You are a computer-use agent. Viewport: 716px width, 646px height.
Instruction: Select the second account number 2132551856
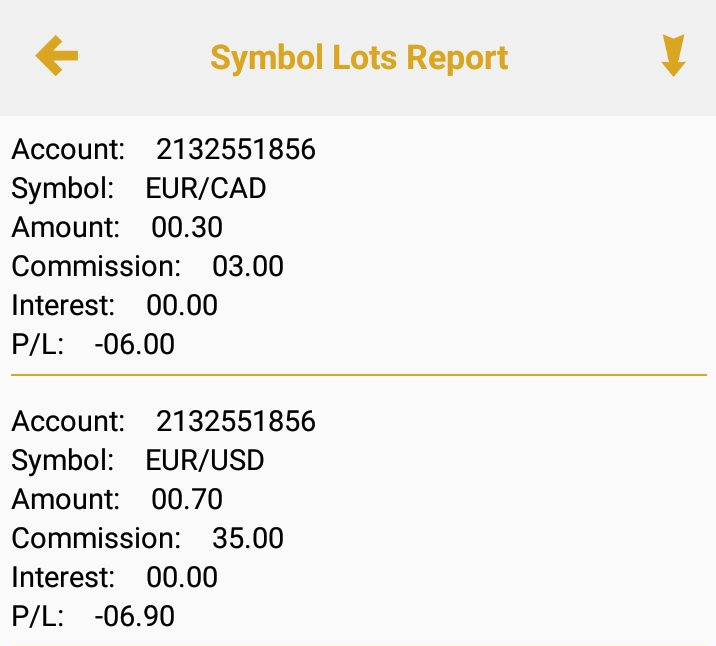pyautogui.click(x=235, y=421)
